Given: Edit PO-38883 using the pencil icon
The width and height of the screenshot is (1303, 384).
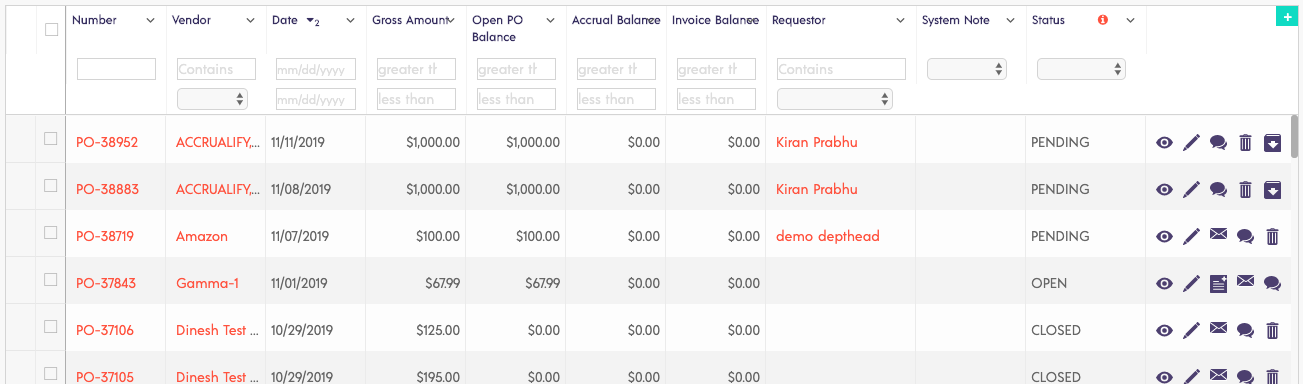Looking at the screenshot, I should pyautogui.click(x=1191, y=190).
